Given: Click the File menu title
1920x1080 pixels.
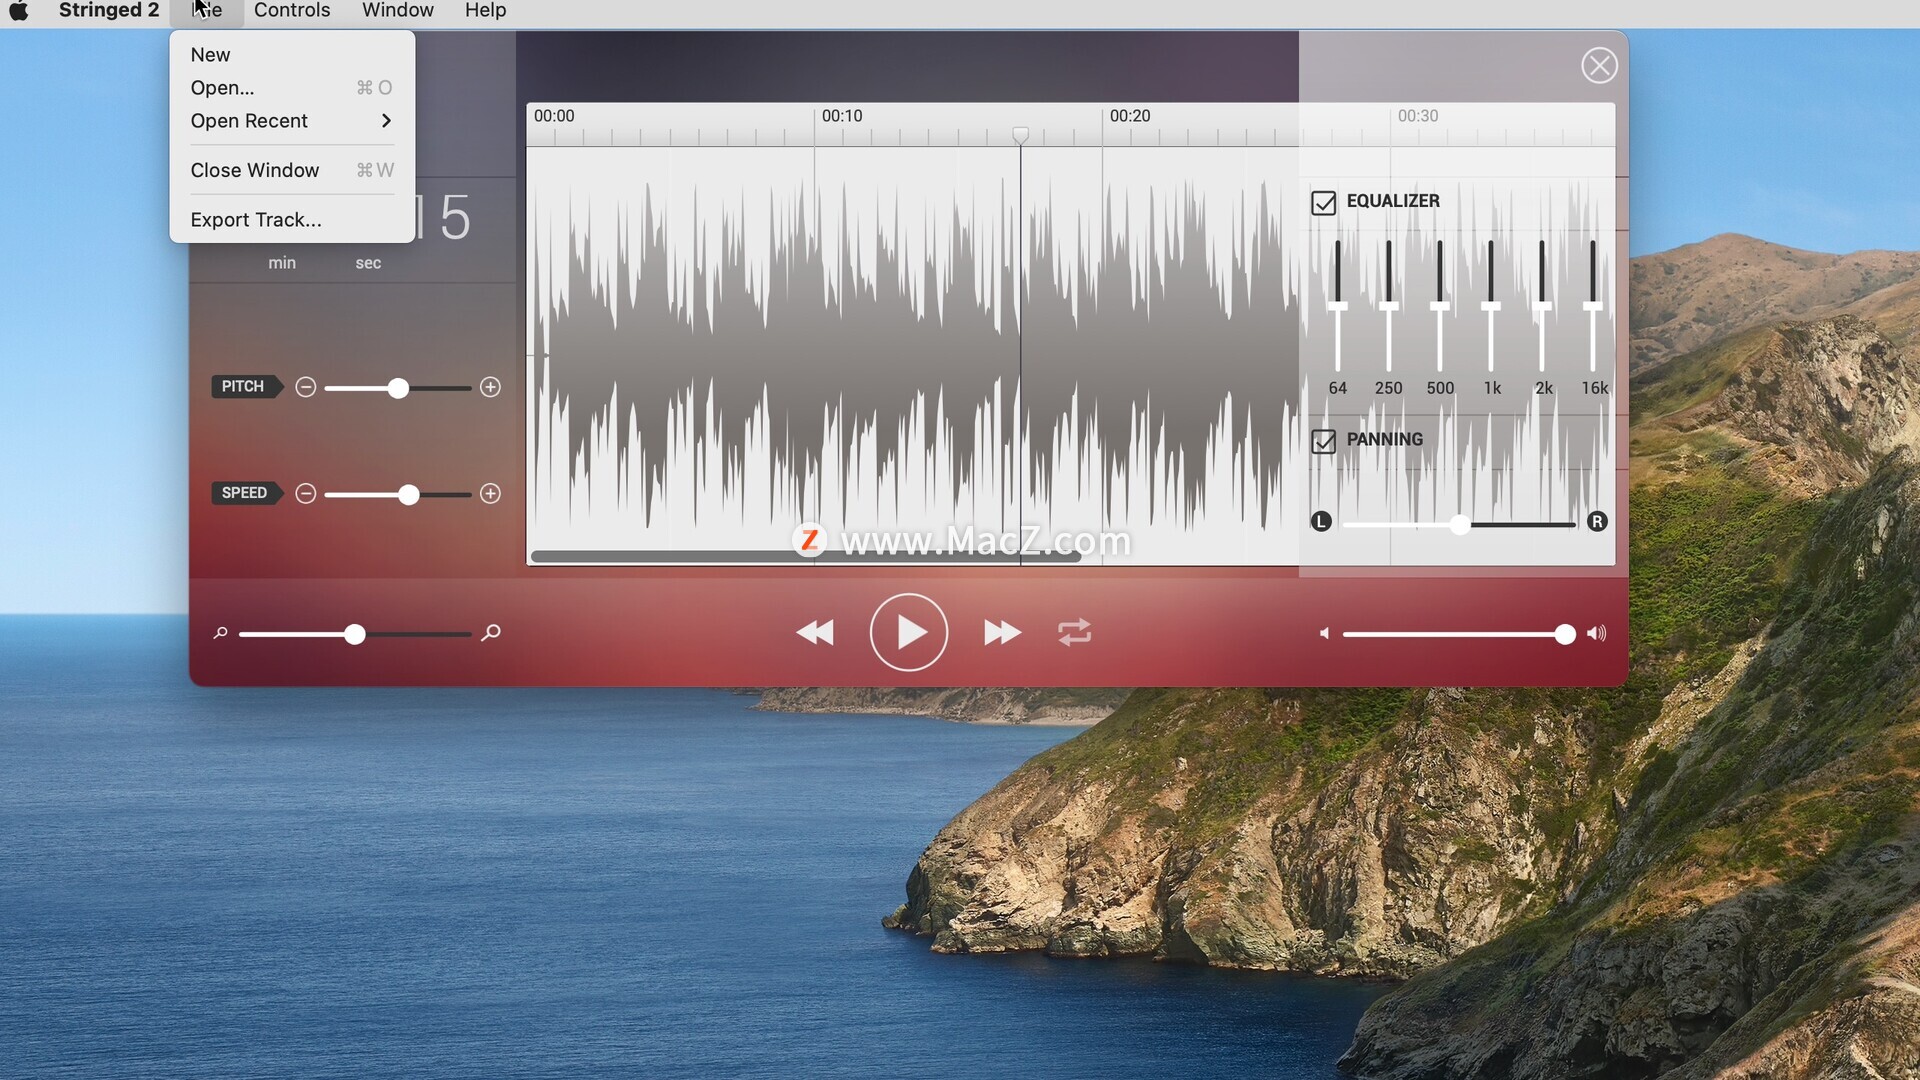Looking at the screenshot, I should click(x=207, y=11).
